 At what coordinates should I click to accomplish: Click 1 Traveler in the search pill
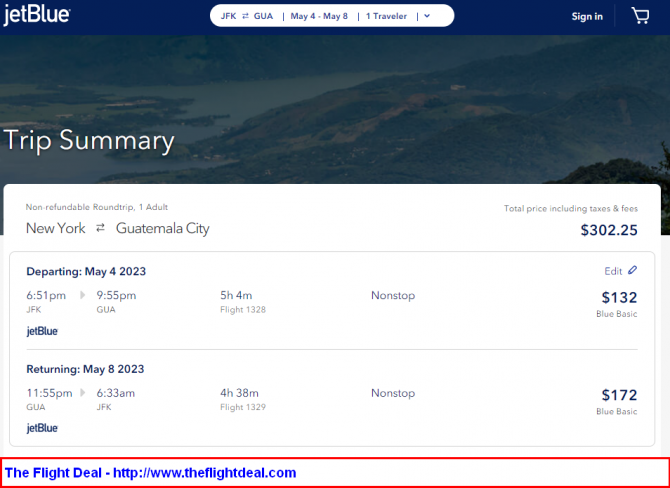(386, 16)
